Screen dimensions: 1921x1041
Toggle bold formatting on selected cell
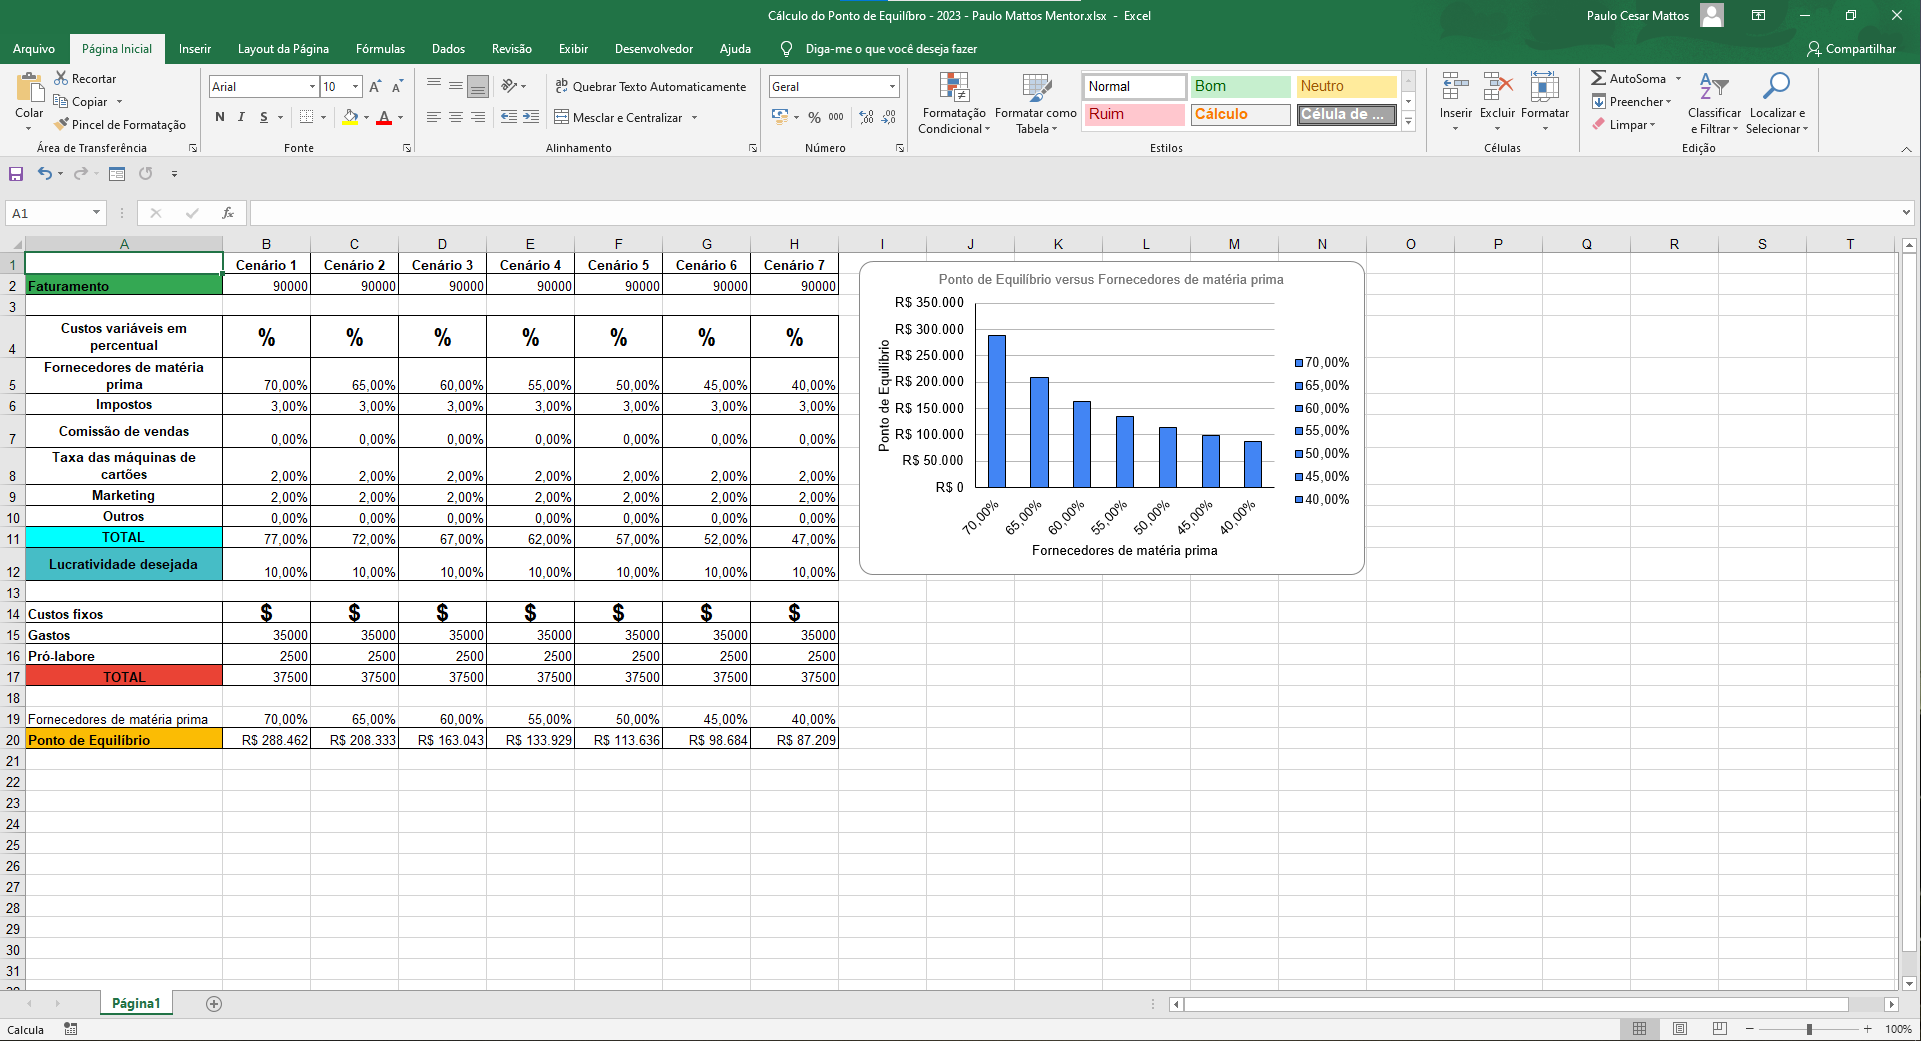pos(219,117)
